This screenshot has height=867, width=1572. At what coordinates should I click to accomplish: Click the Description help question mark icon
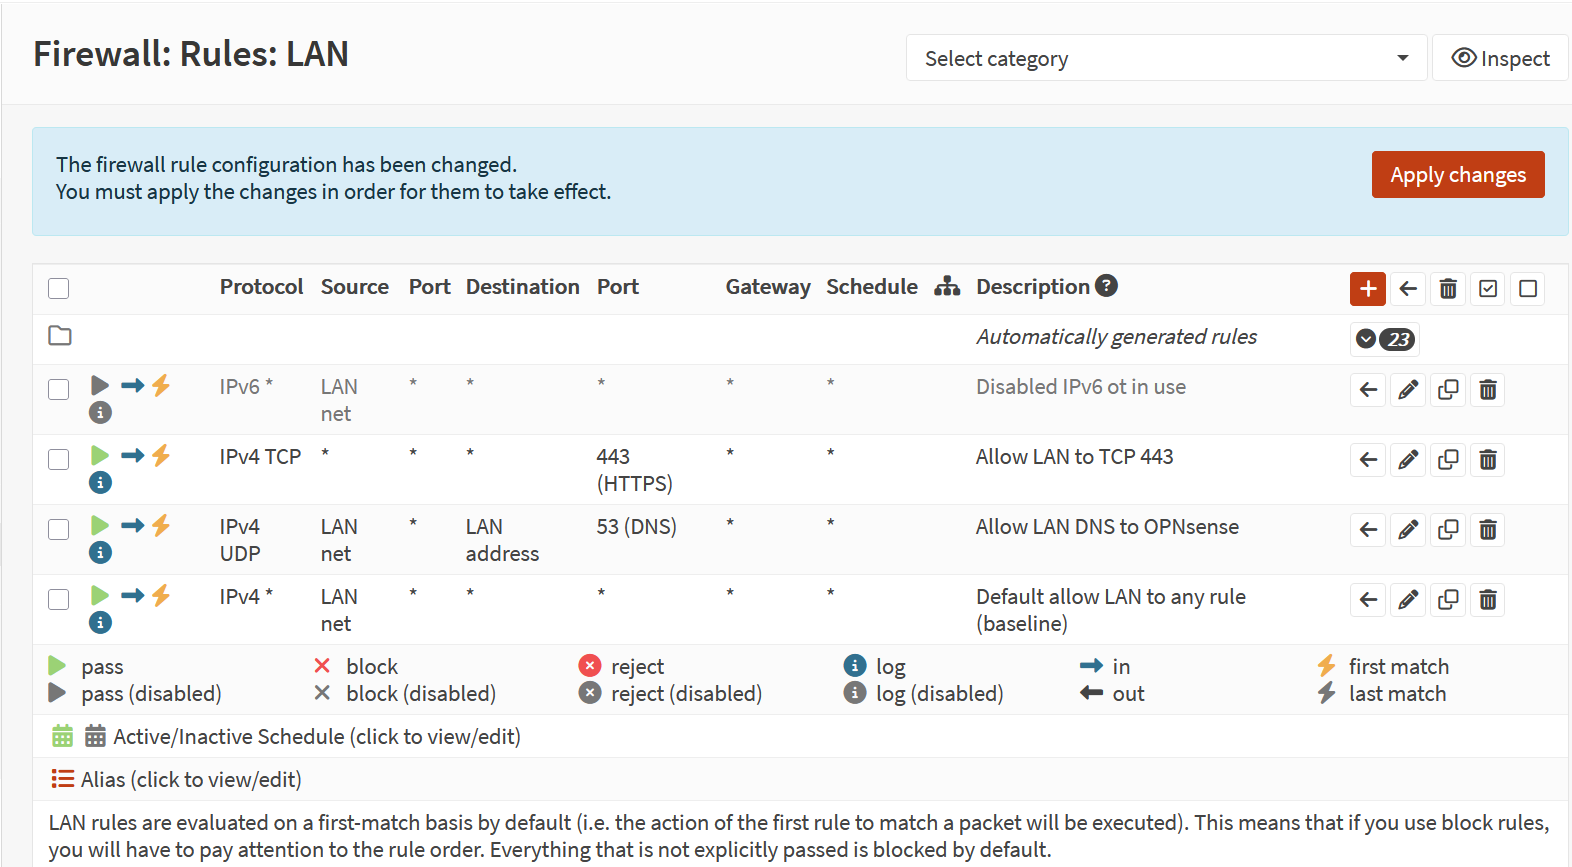[x=1106, y=286]
